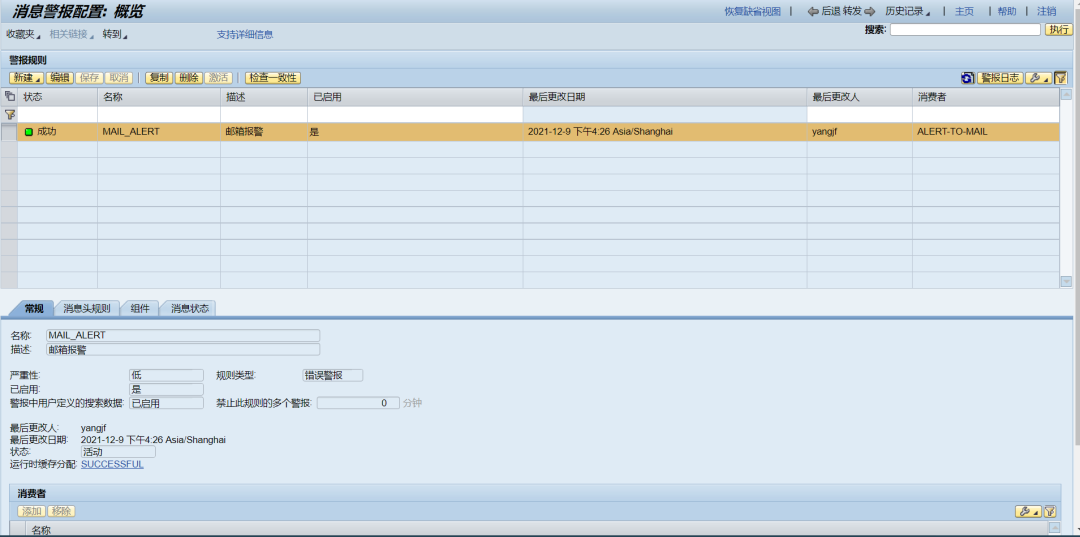Click the 激活 button

[x=218, y=78]
